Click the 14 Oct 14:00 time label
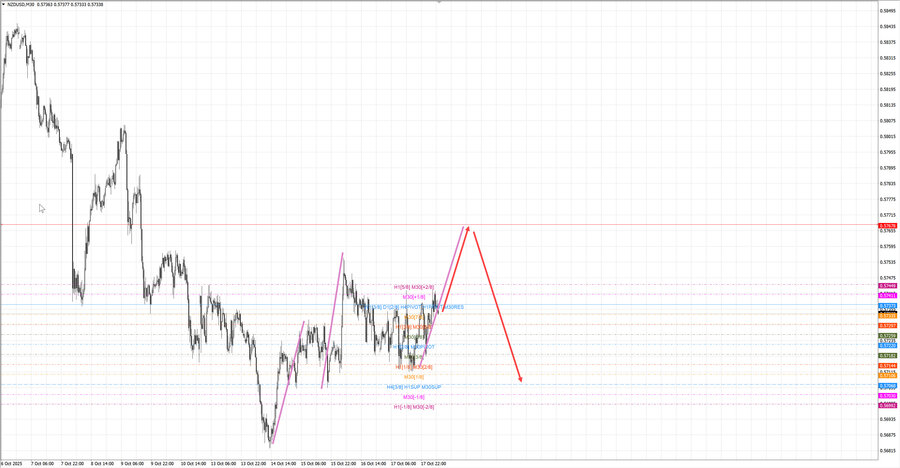Viewport: 900px width, 468px height. pyautogui.click(x=283, y=463)
